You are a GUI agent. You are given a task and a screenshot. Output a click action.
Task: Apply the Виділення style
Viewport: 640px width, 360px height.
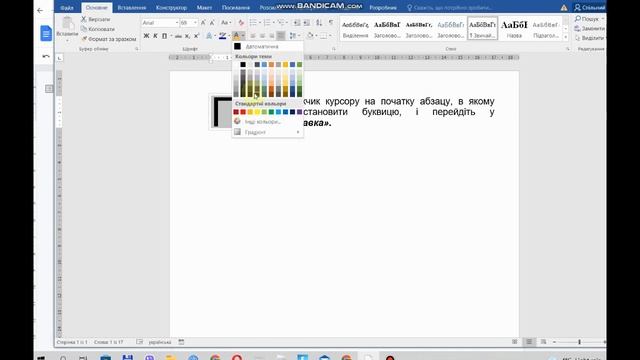tap(355, 29)
